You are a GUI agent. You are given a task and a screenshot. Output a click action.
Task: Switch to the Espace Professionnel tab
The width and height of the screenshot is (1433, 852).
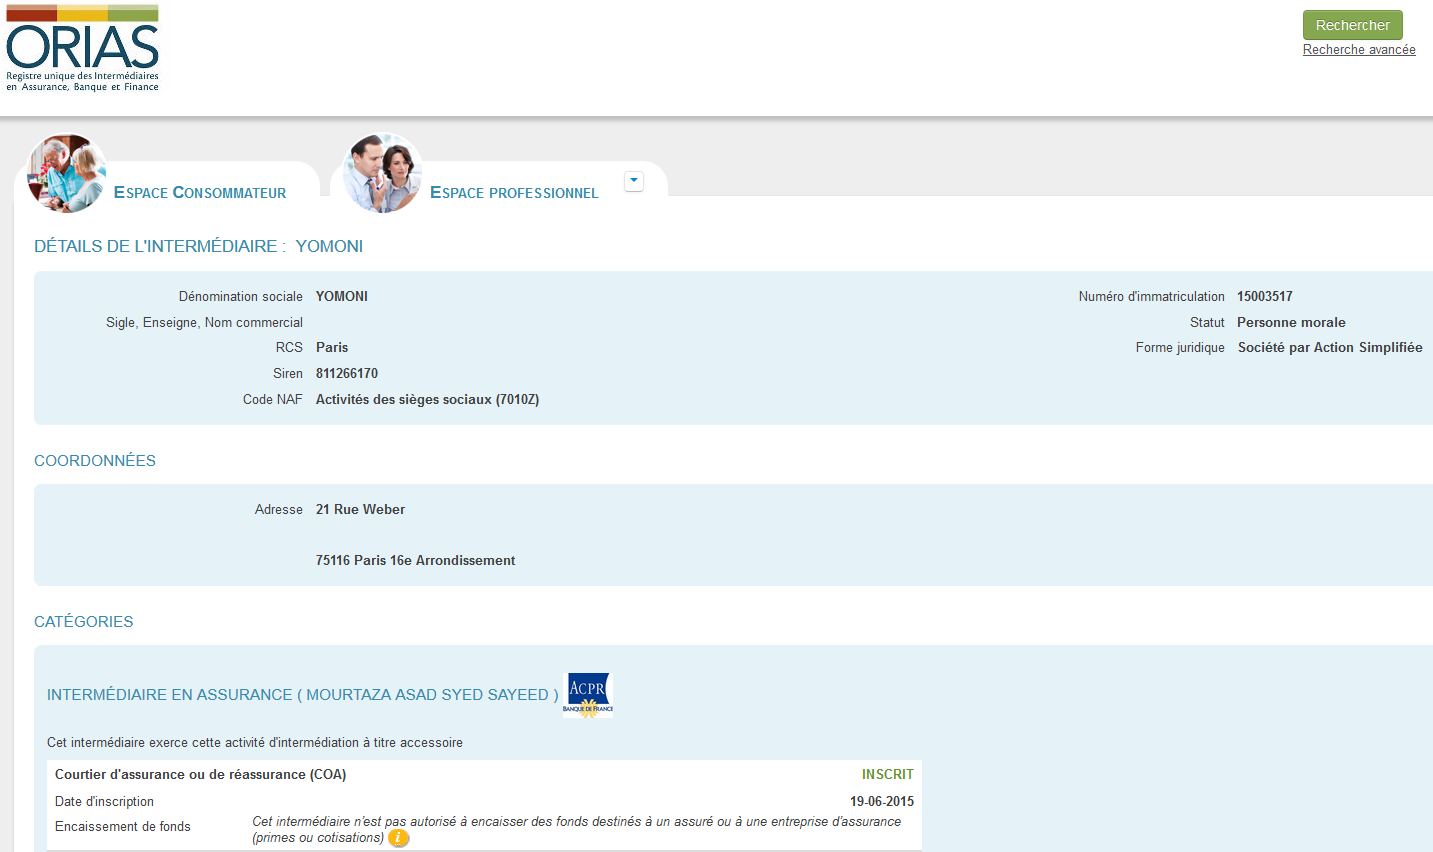[x=514, y=192]
